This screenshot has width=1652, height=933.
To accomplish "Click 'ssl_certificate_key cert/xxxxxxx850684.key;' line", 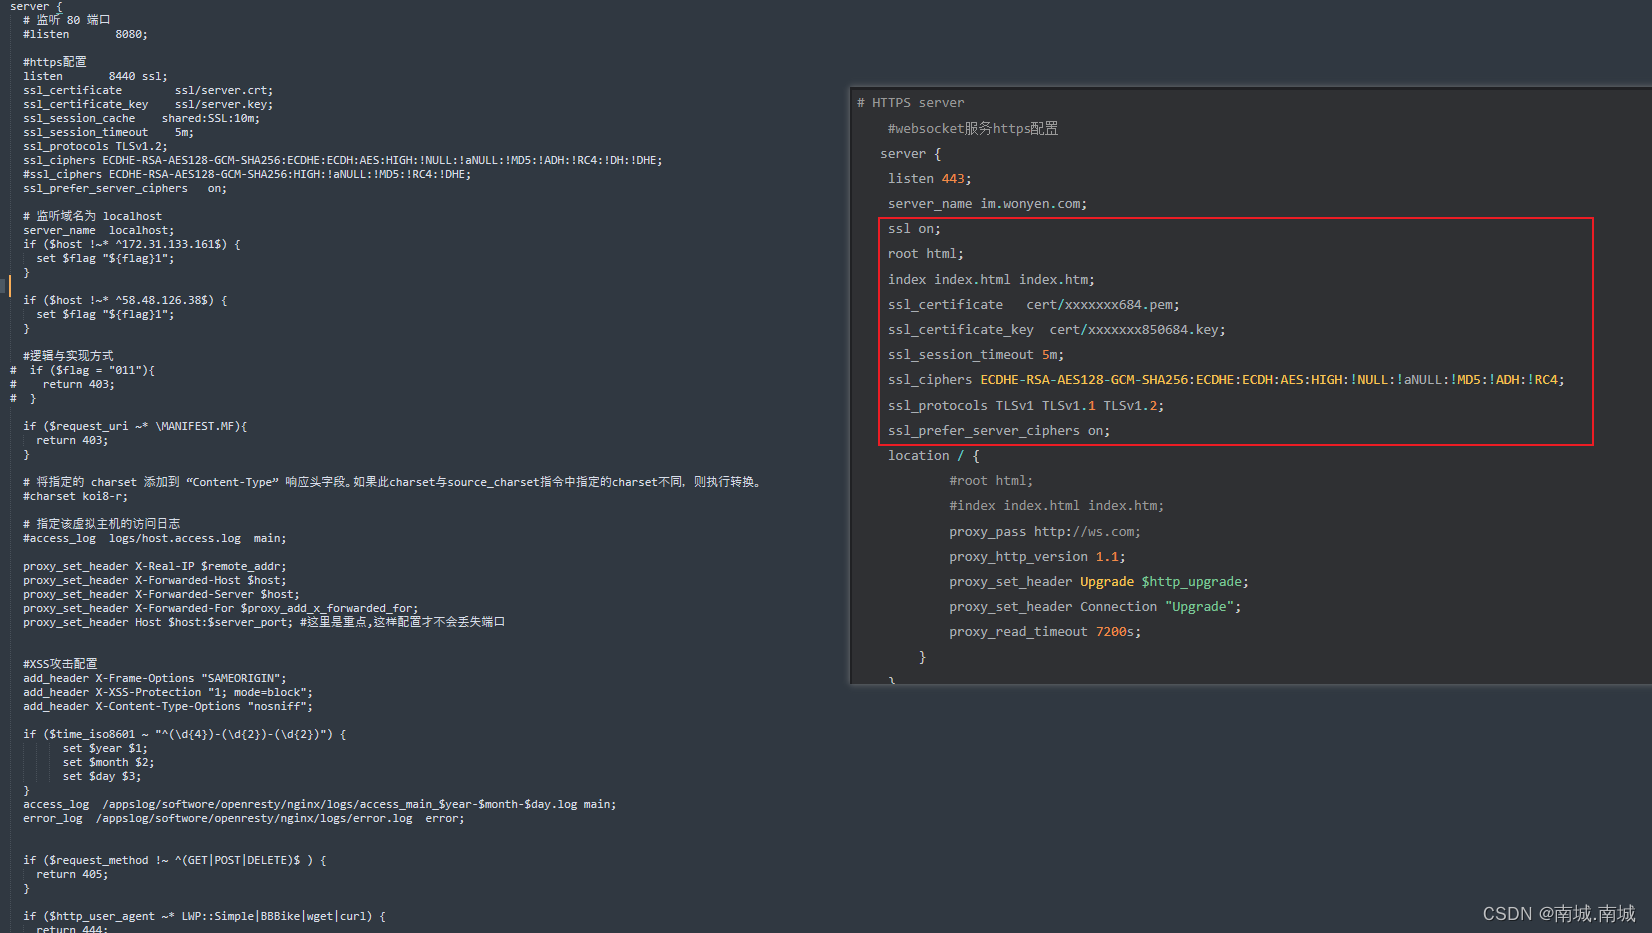I will pyautogui.click(x=1057, y=329).
